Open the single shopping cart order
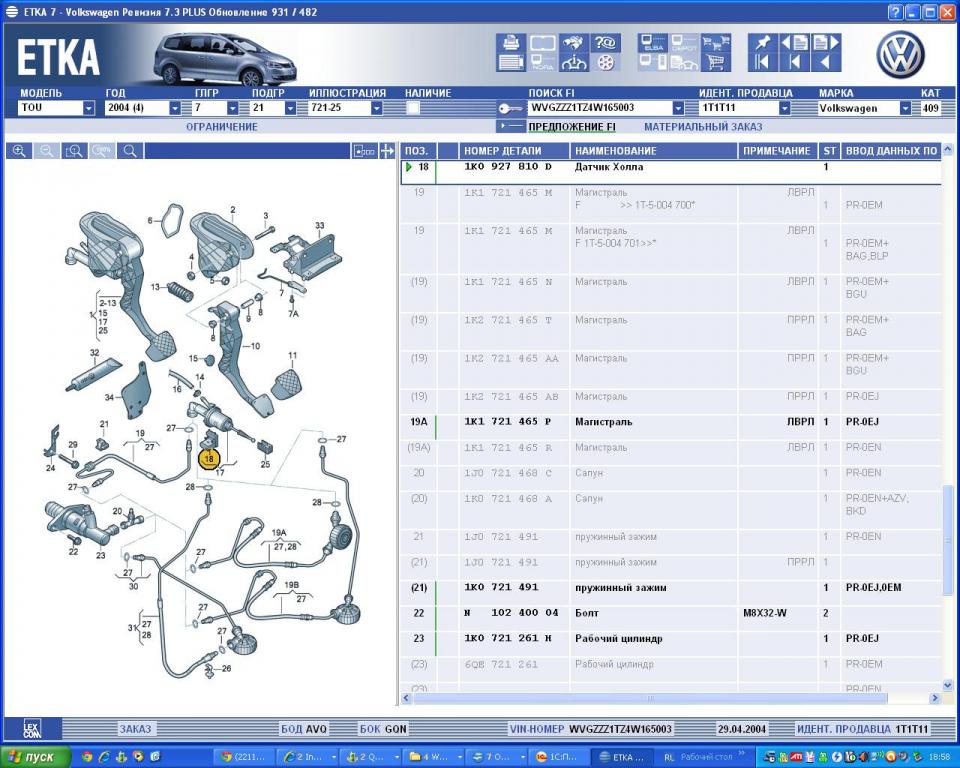 tap(716, 62)
